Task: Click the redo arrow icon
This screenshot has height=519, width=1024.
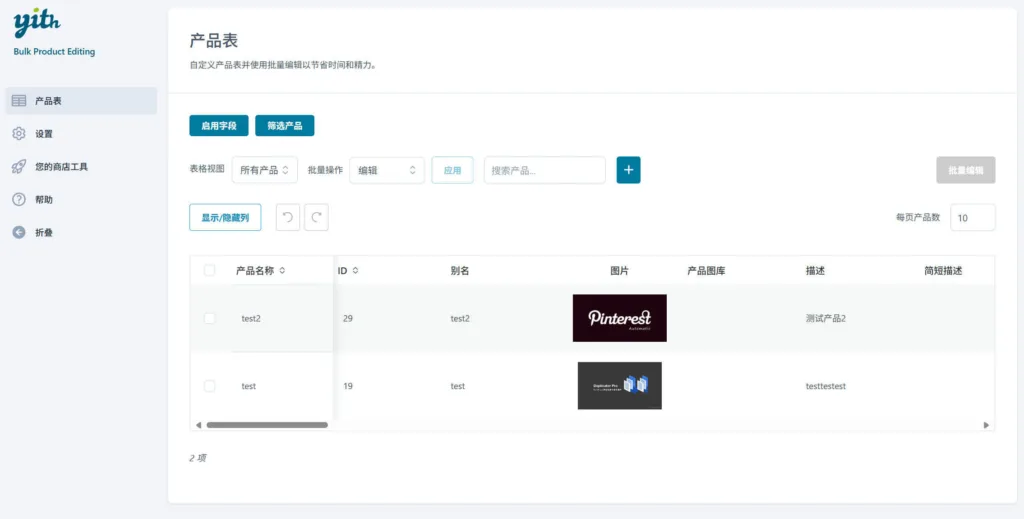Action: (x=316, y=217)
